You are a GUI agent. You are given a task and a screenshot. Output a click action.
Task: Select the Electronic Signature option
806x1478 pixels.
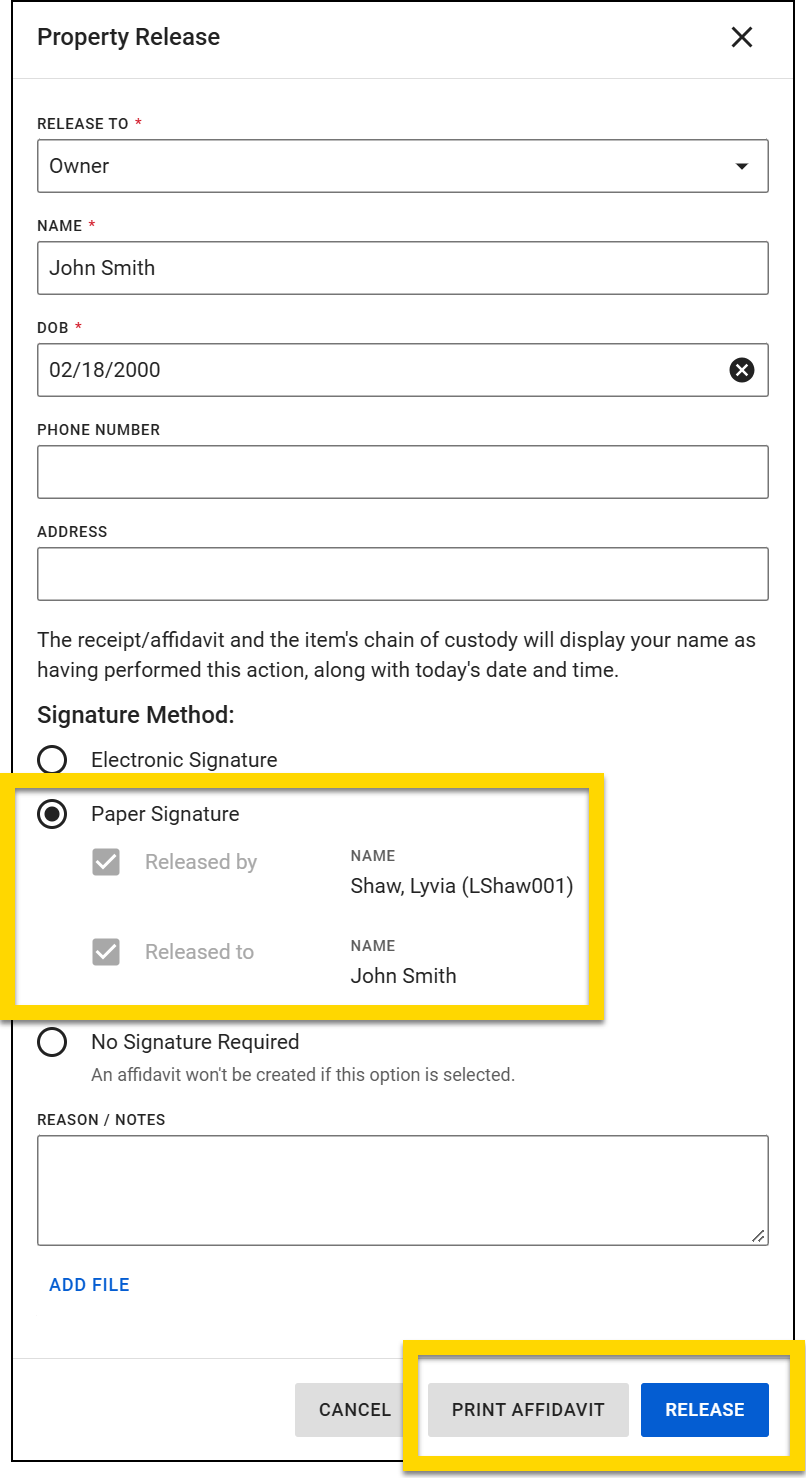52,759
